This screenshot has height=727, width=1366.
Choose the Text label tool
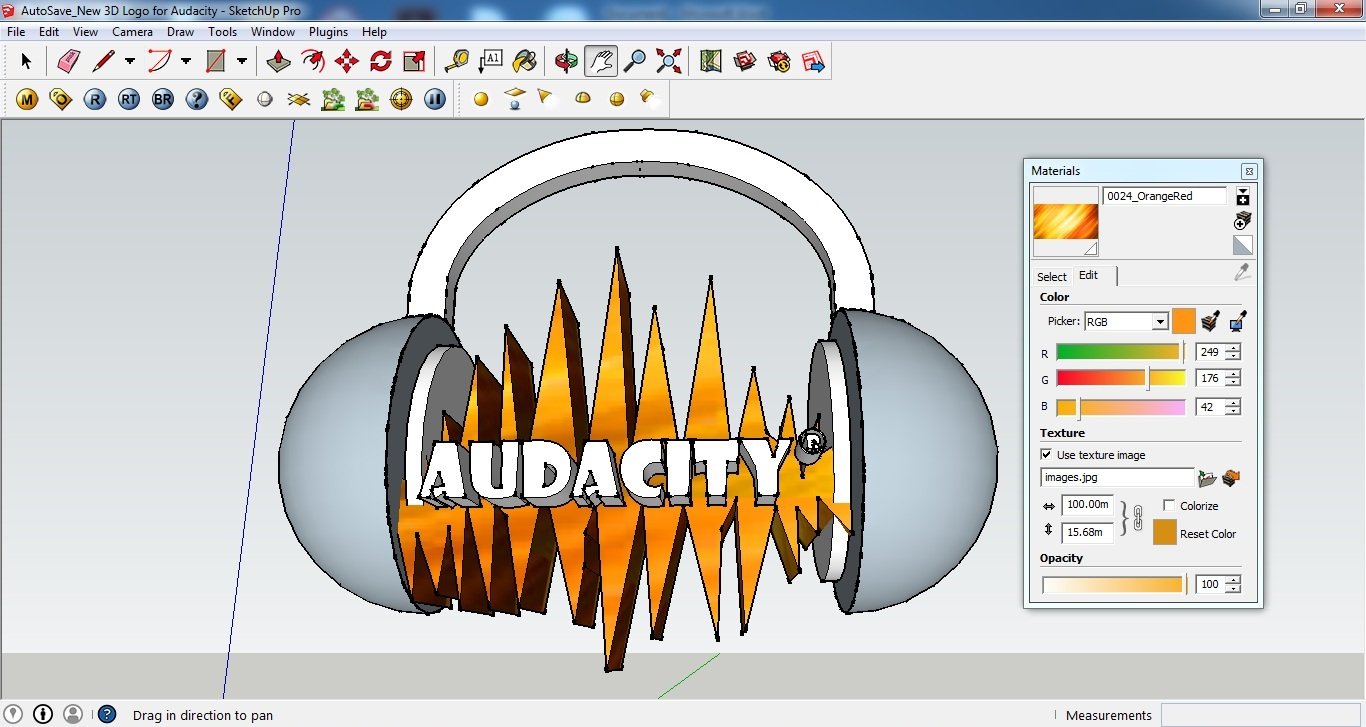(x=491, y=61)
